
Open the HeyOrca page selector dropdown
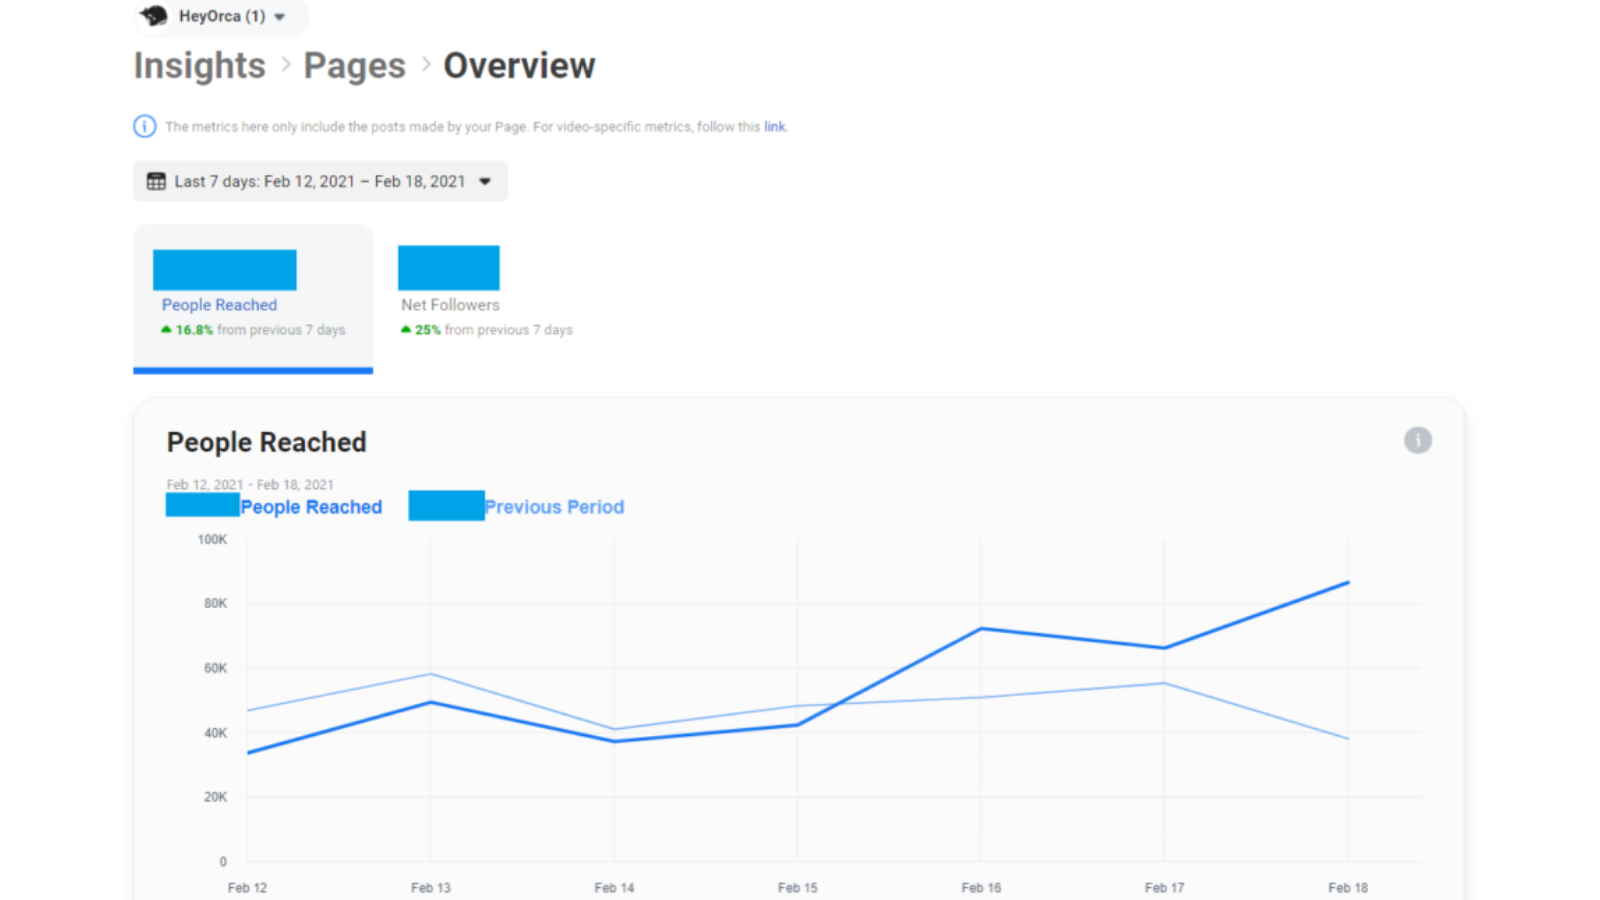[221, 16]
